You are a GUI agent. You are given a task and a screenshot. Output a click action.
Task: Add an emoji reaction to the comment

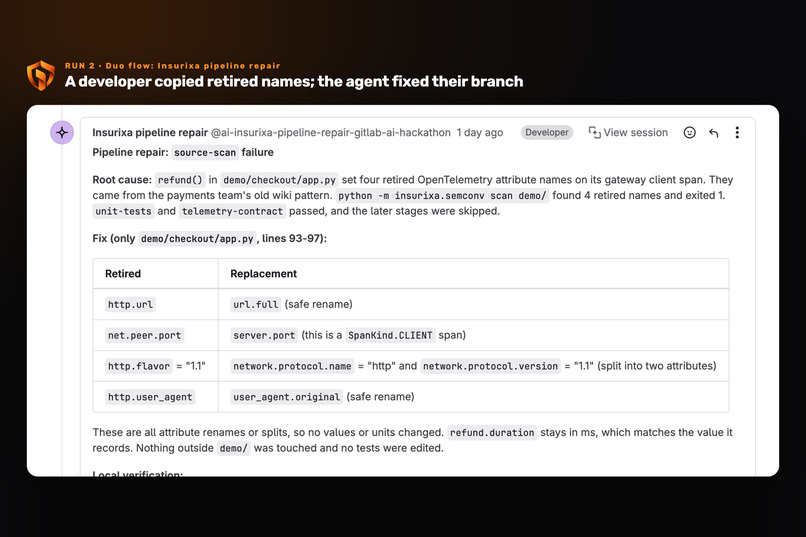[x=689, y=133]
